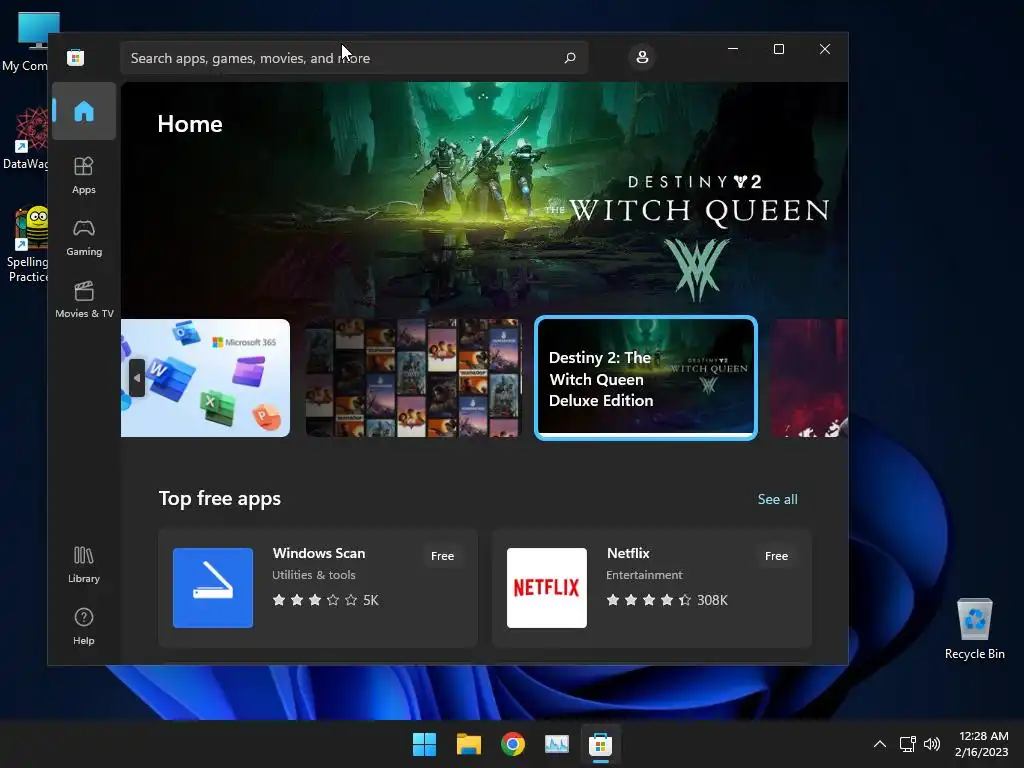Screen dimensions: 1024x768
Task: Open the Windows Scan app card
Action: pyautogui.click(x=318, y=588)
